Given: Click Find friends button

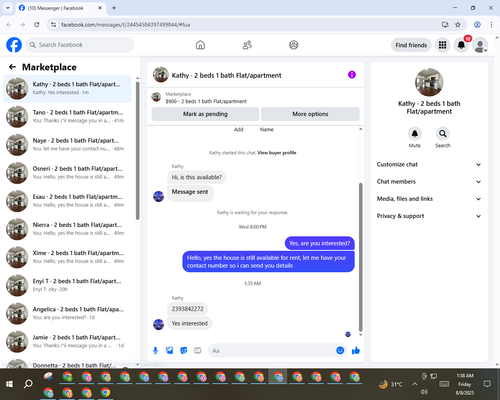Looking at the screenshot, I should (411, 45).
